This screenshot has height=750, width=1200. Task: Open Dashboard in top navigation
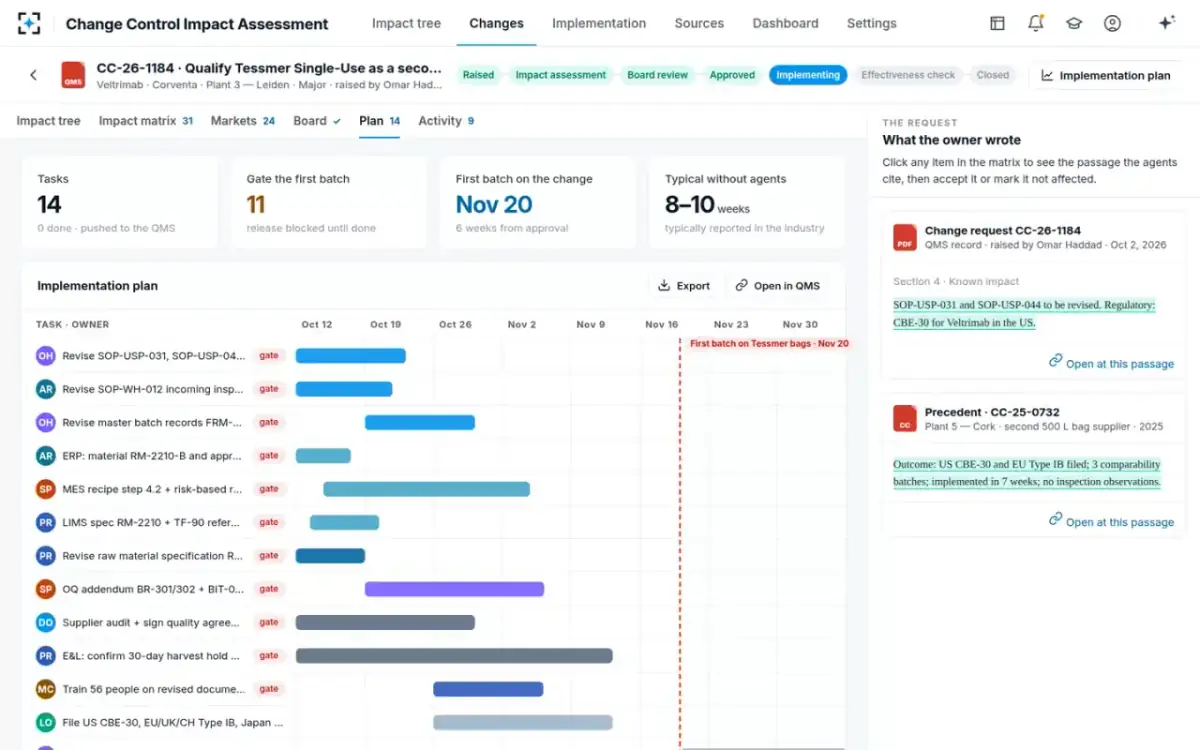[x=785, y=23]
